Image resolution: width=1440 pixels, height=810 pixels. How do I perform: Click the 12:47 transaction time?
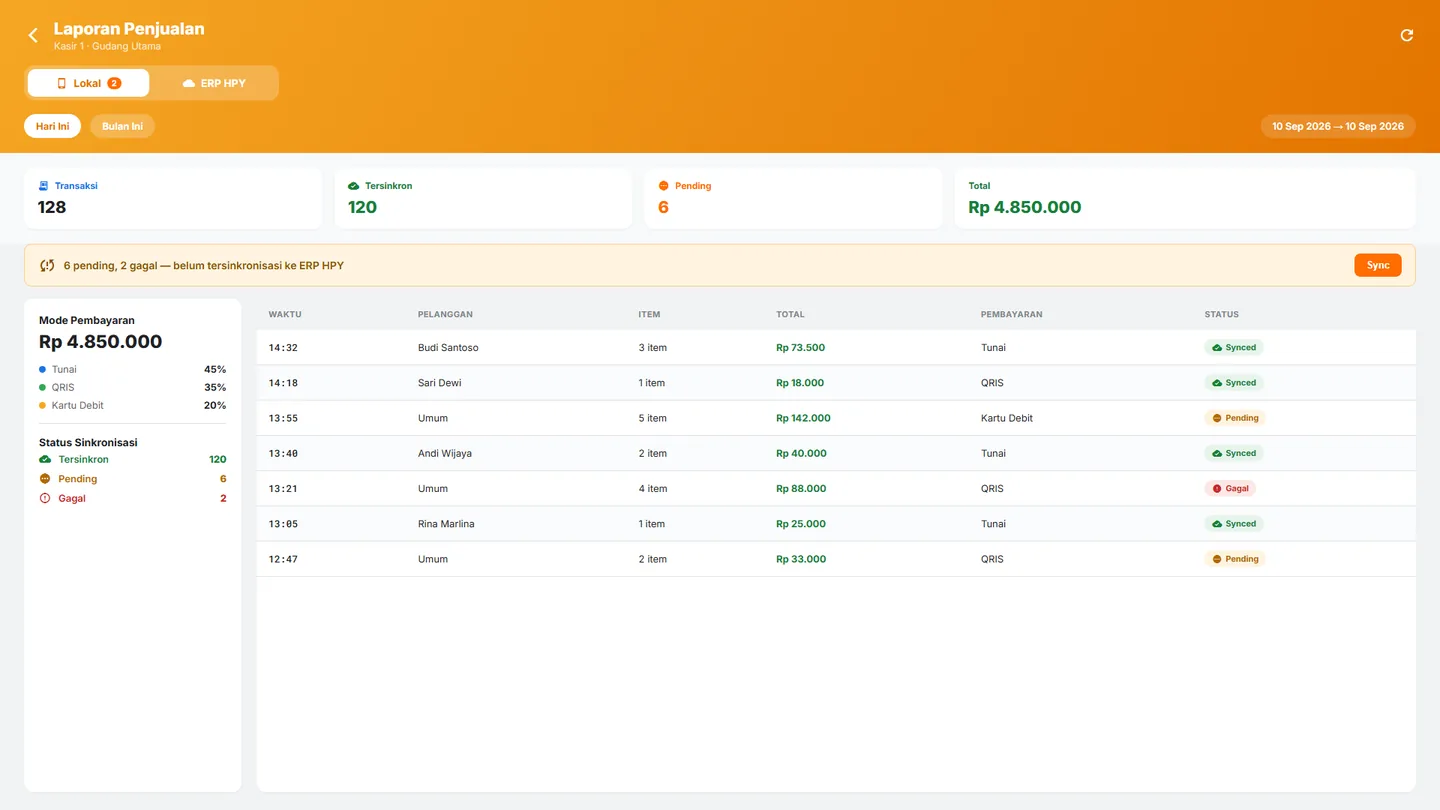(283, 559)
